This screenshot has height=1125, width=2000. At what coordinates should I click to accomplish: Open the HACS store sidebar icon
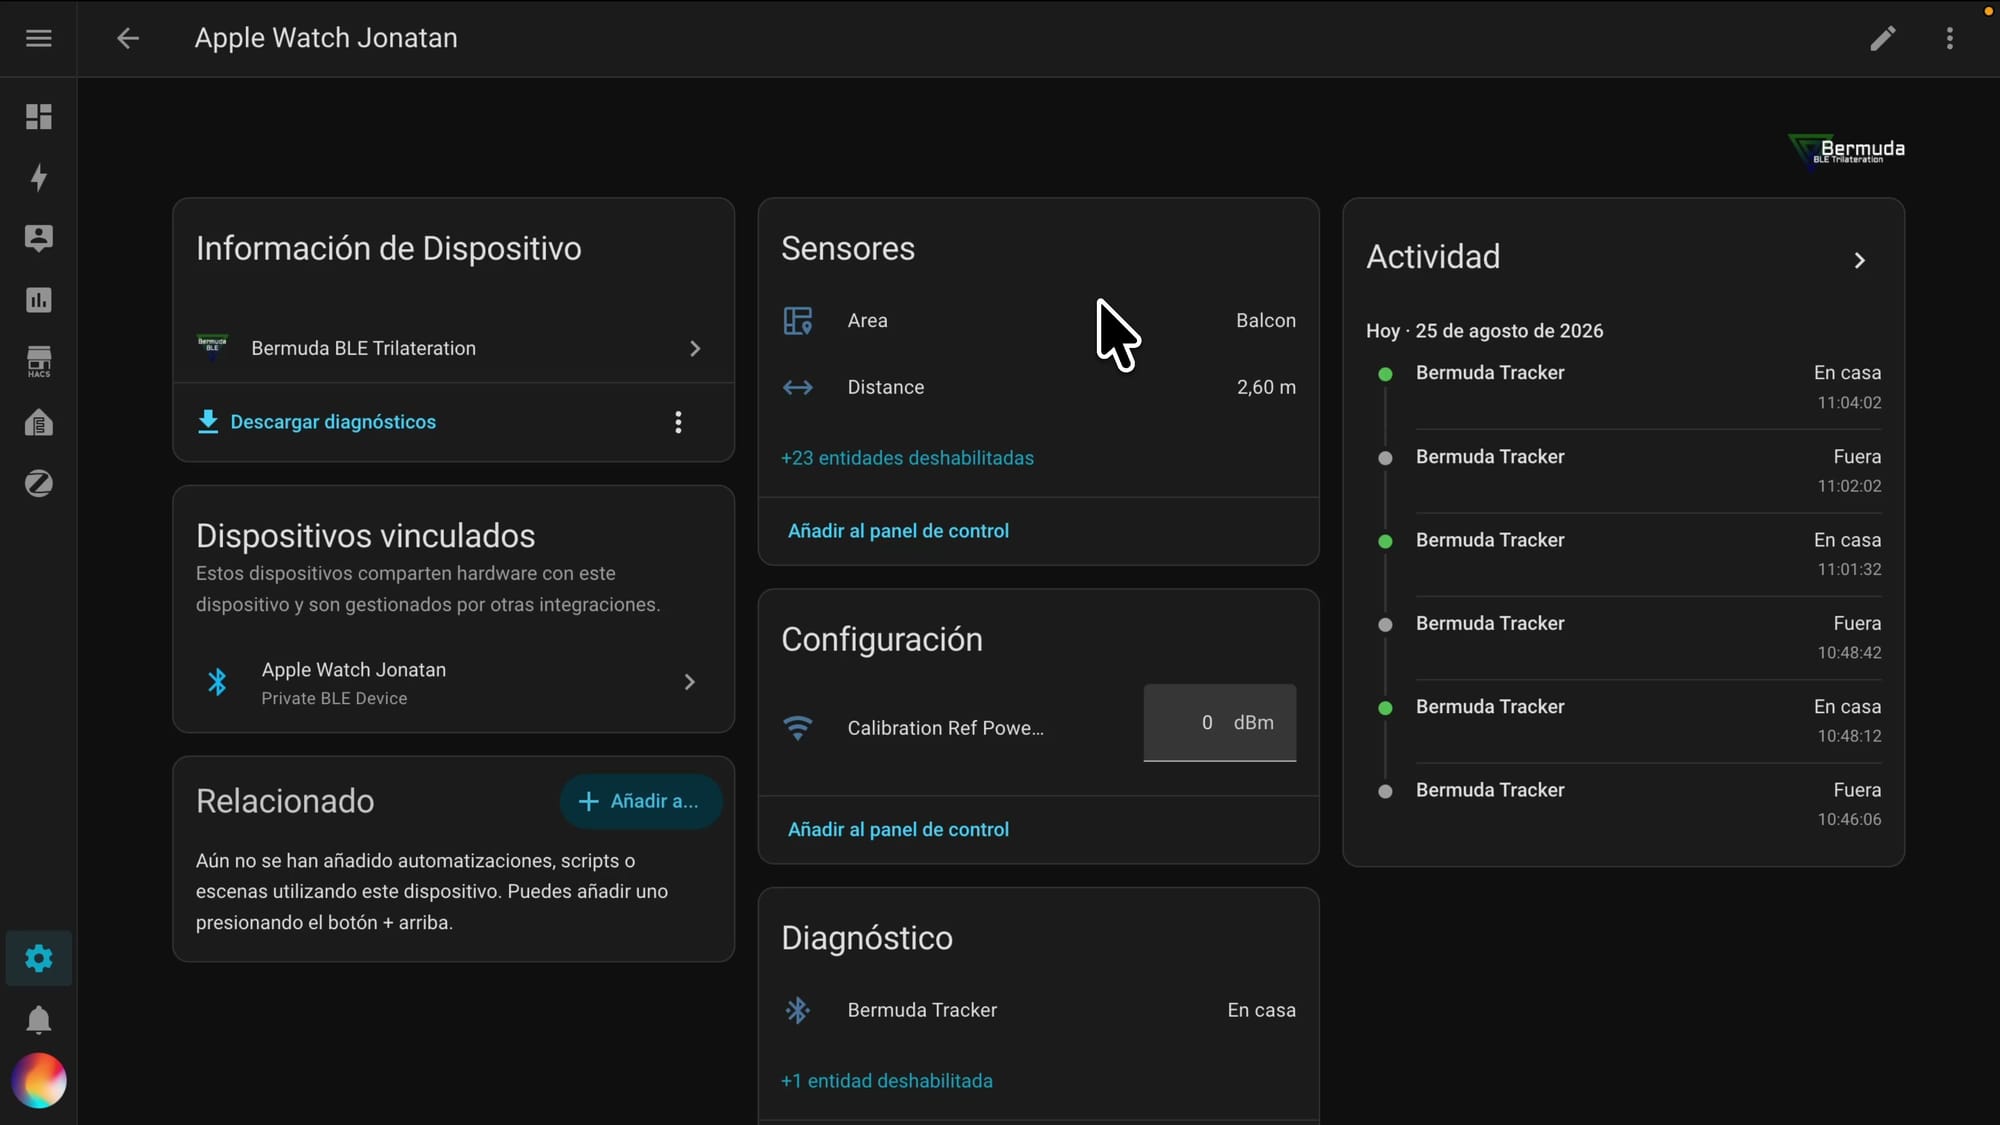(39, 361)
